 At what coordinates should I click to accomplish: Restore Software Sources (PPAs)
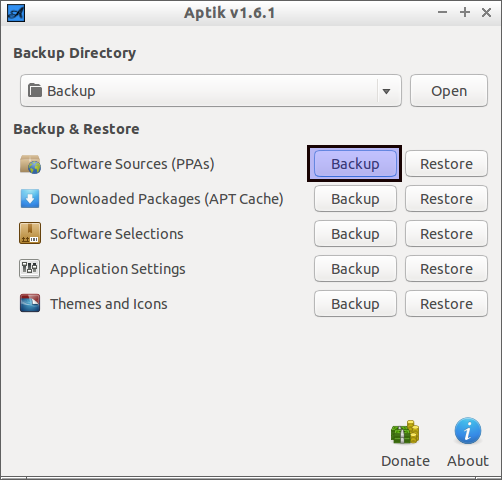click(x=446, y=164)
